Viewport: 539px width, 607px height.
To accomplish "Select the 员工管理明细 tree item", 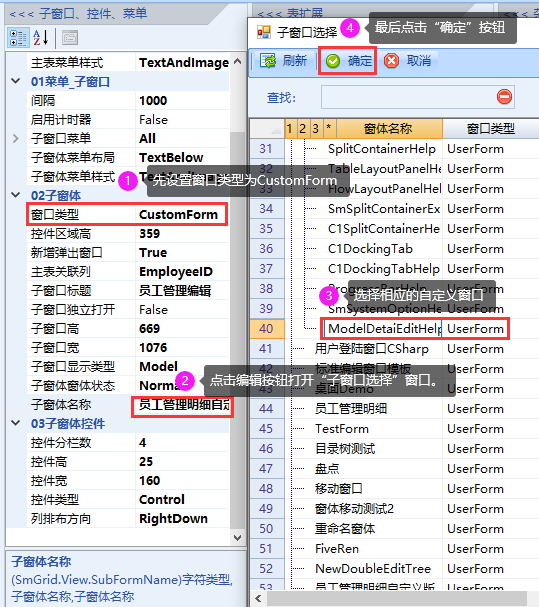I will [351, 409].
